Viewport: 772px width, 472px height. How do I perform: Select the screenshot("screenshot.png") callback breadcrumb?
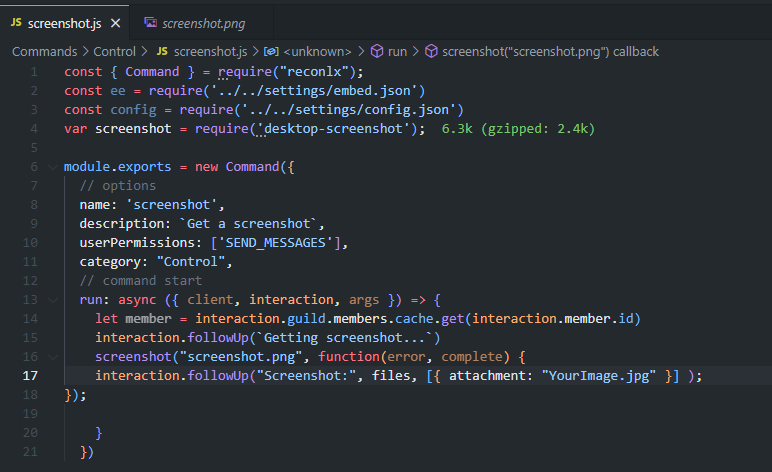point(550,52)
